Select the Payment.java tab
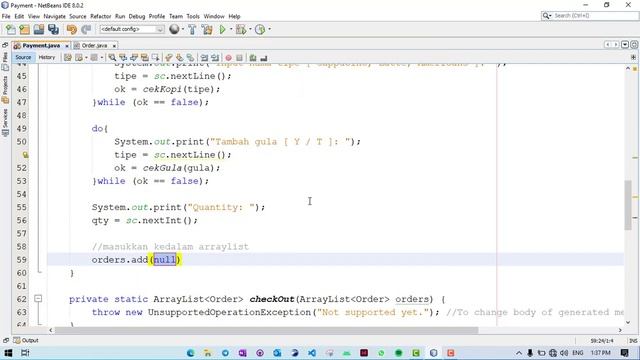 41,45
